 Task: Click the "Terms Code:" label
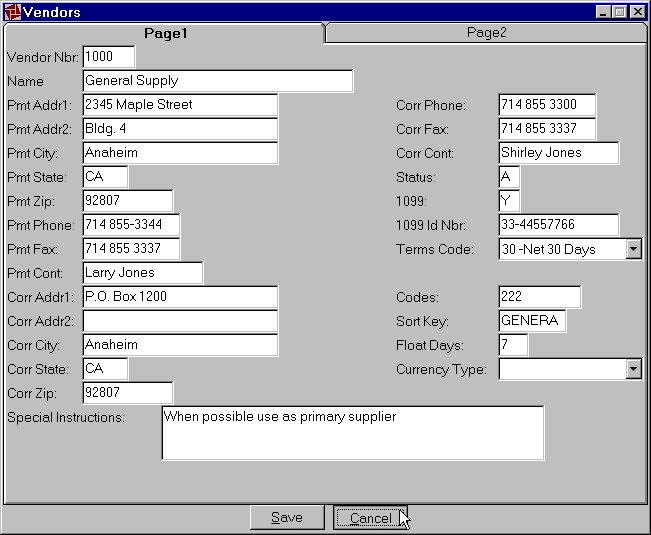[x=435, y=249]
